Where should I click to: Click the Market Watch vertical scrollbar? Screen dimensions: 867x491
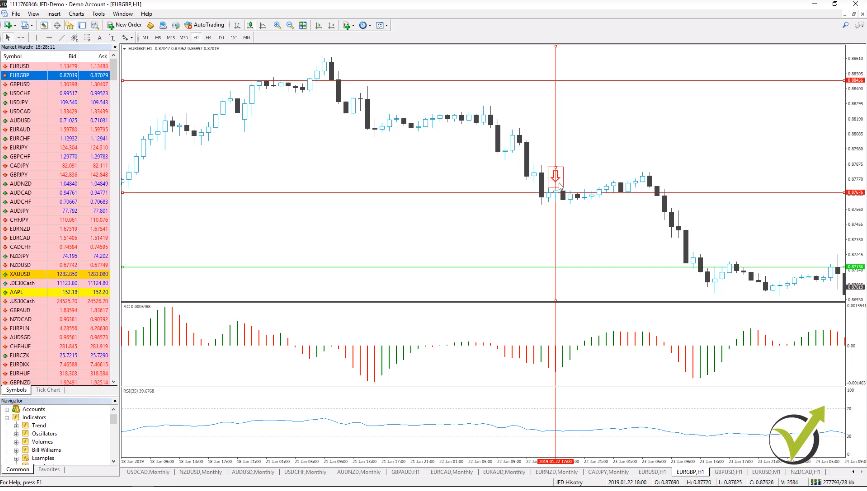114,218
